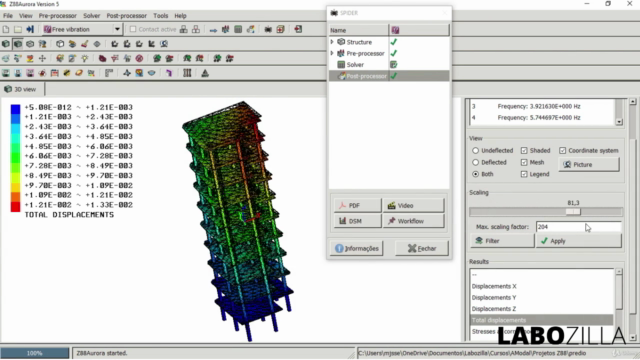Click the black weight triangle icon
The image size is (640, 360).
pos(205,73)
